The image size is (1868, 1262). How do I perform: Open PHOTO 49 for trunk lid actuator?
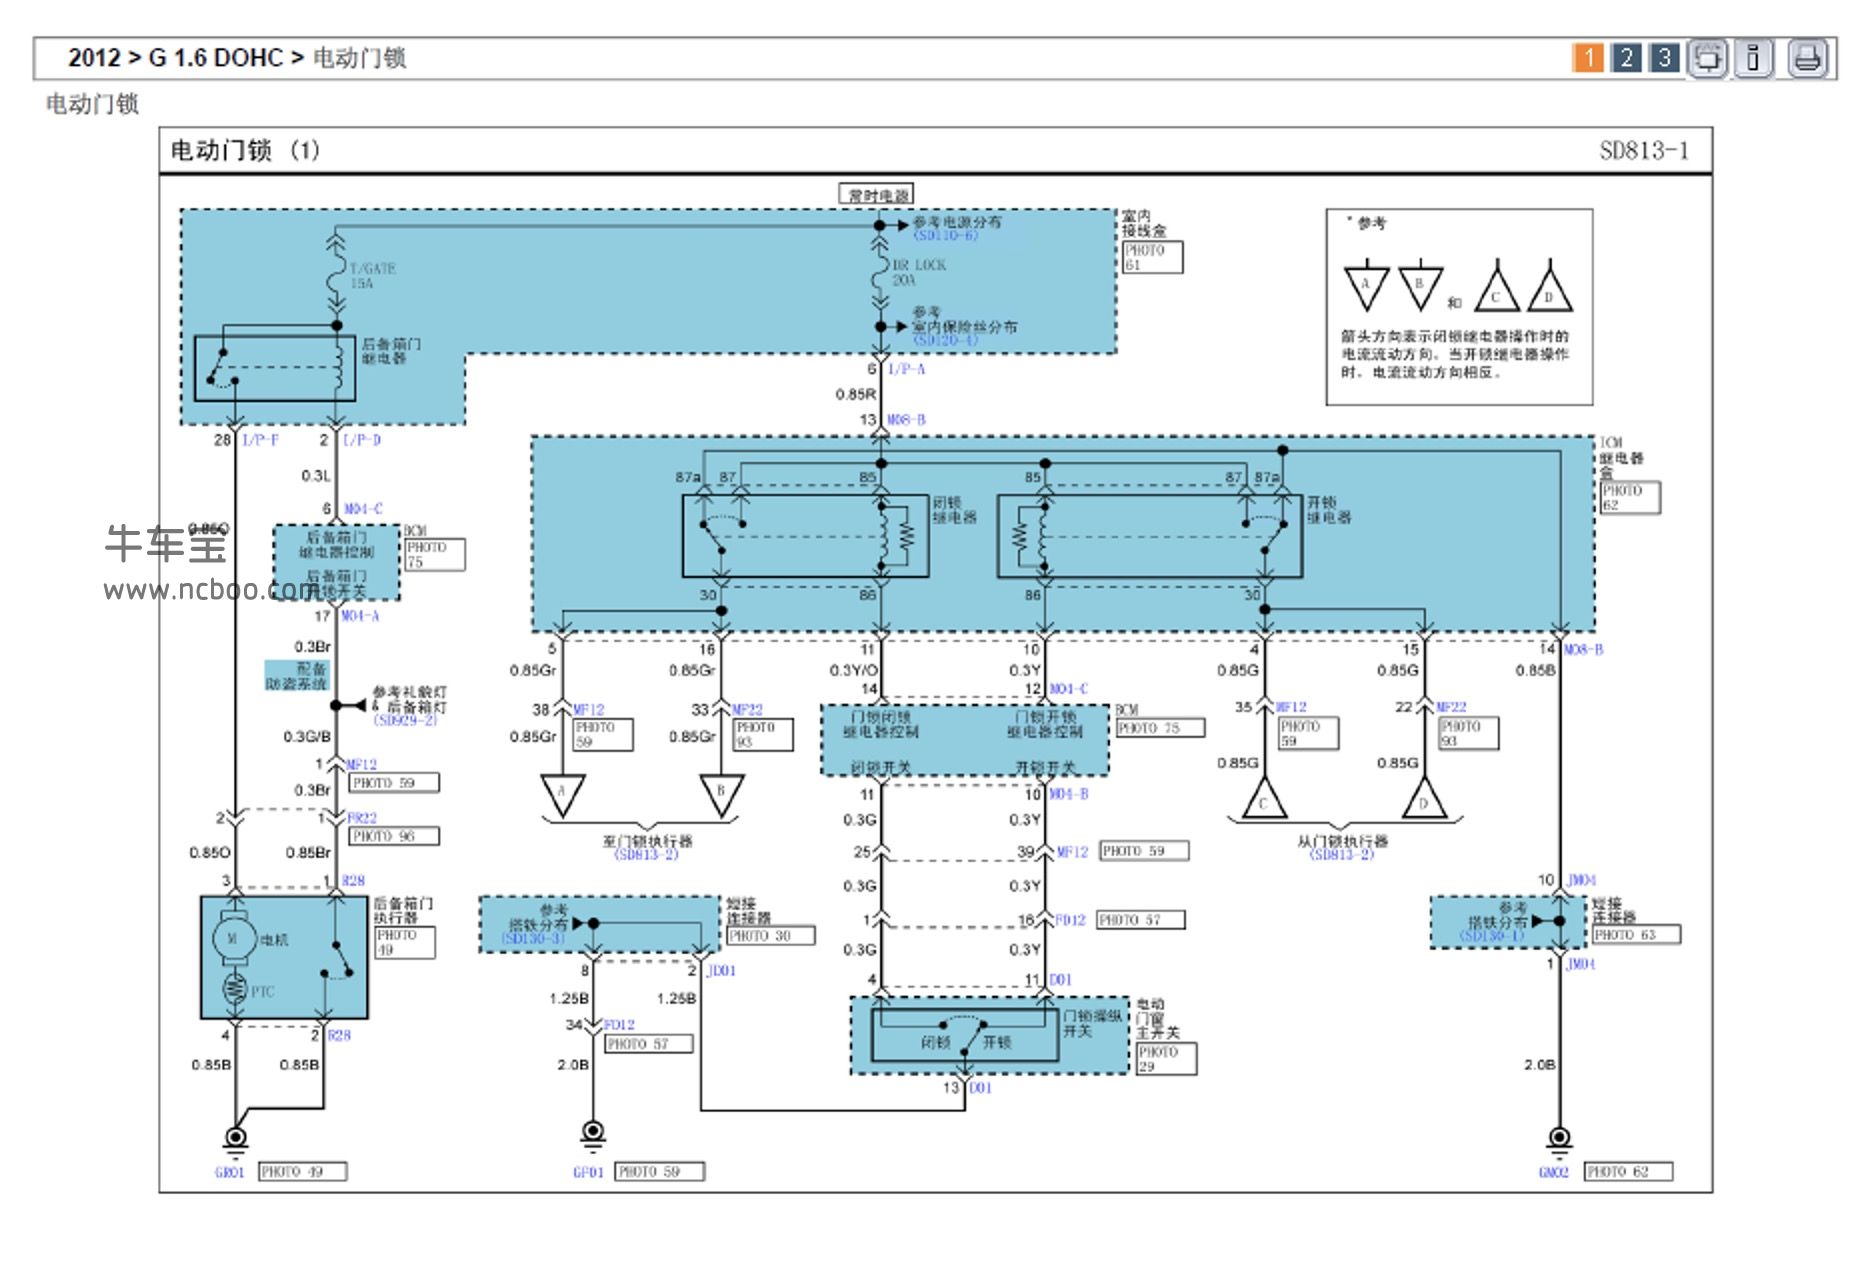click(x=404, y=943)
